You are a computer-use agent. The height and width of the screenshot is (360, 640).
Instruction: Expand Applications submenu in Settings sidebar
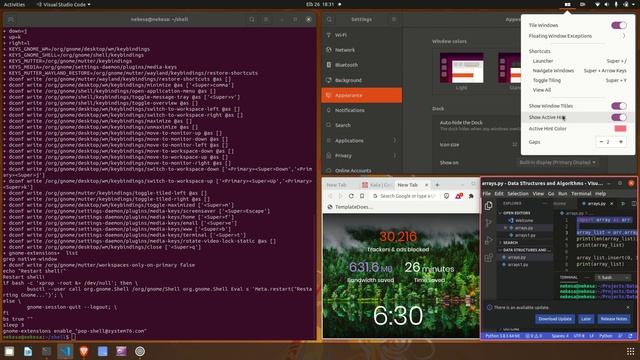pos(395,140)
